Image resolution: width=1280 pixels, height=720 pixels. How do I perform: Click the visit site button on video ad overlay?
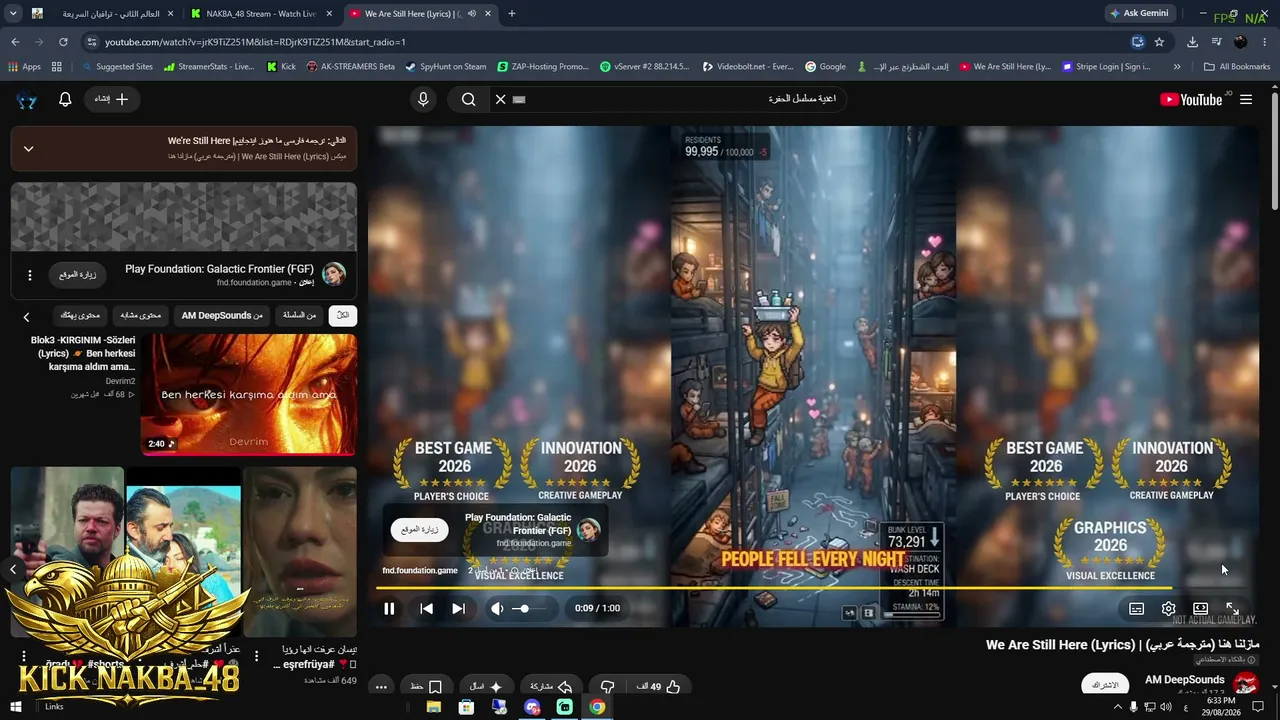pyautogui.click(x=418, y=530)
